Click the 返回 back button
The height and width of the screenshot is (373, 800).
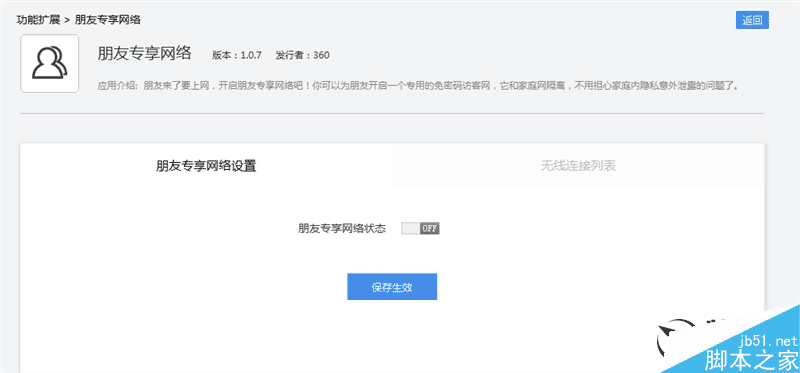pyautogui.click(x=752, y=20)
